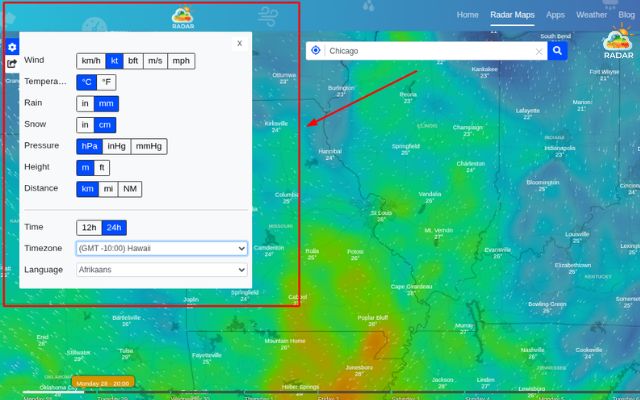
Task: Open the Timezone dropdown
Action: 162,248
